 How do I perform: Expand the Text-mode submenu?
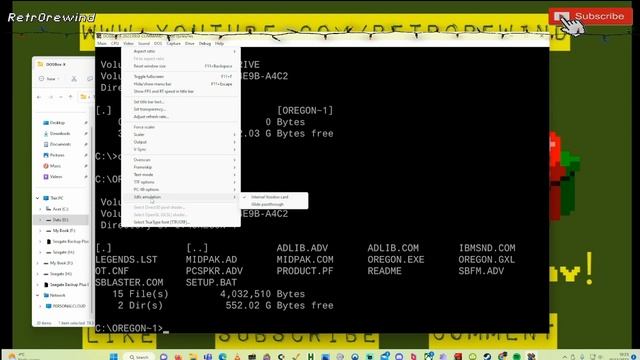(x=181, y=175)
